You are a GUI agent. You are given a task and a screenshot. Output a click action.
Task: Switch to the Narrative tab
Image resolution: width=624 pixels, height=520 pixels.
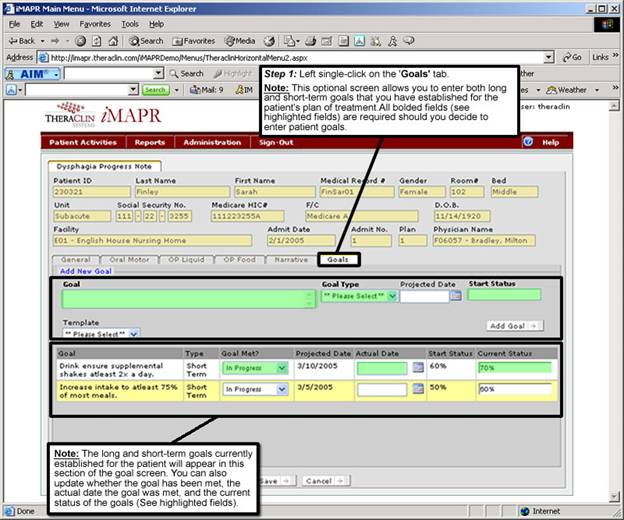pyautogui.click(x=291, y=259)
